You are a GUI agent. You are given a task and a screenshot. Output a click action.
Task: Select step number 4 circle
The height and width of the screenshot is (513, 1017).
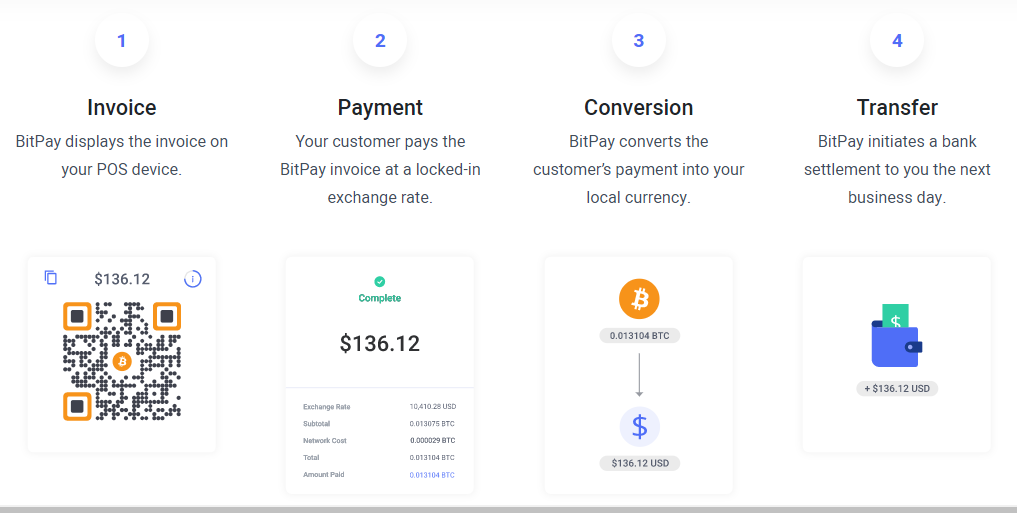click(x=897, y=40)
